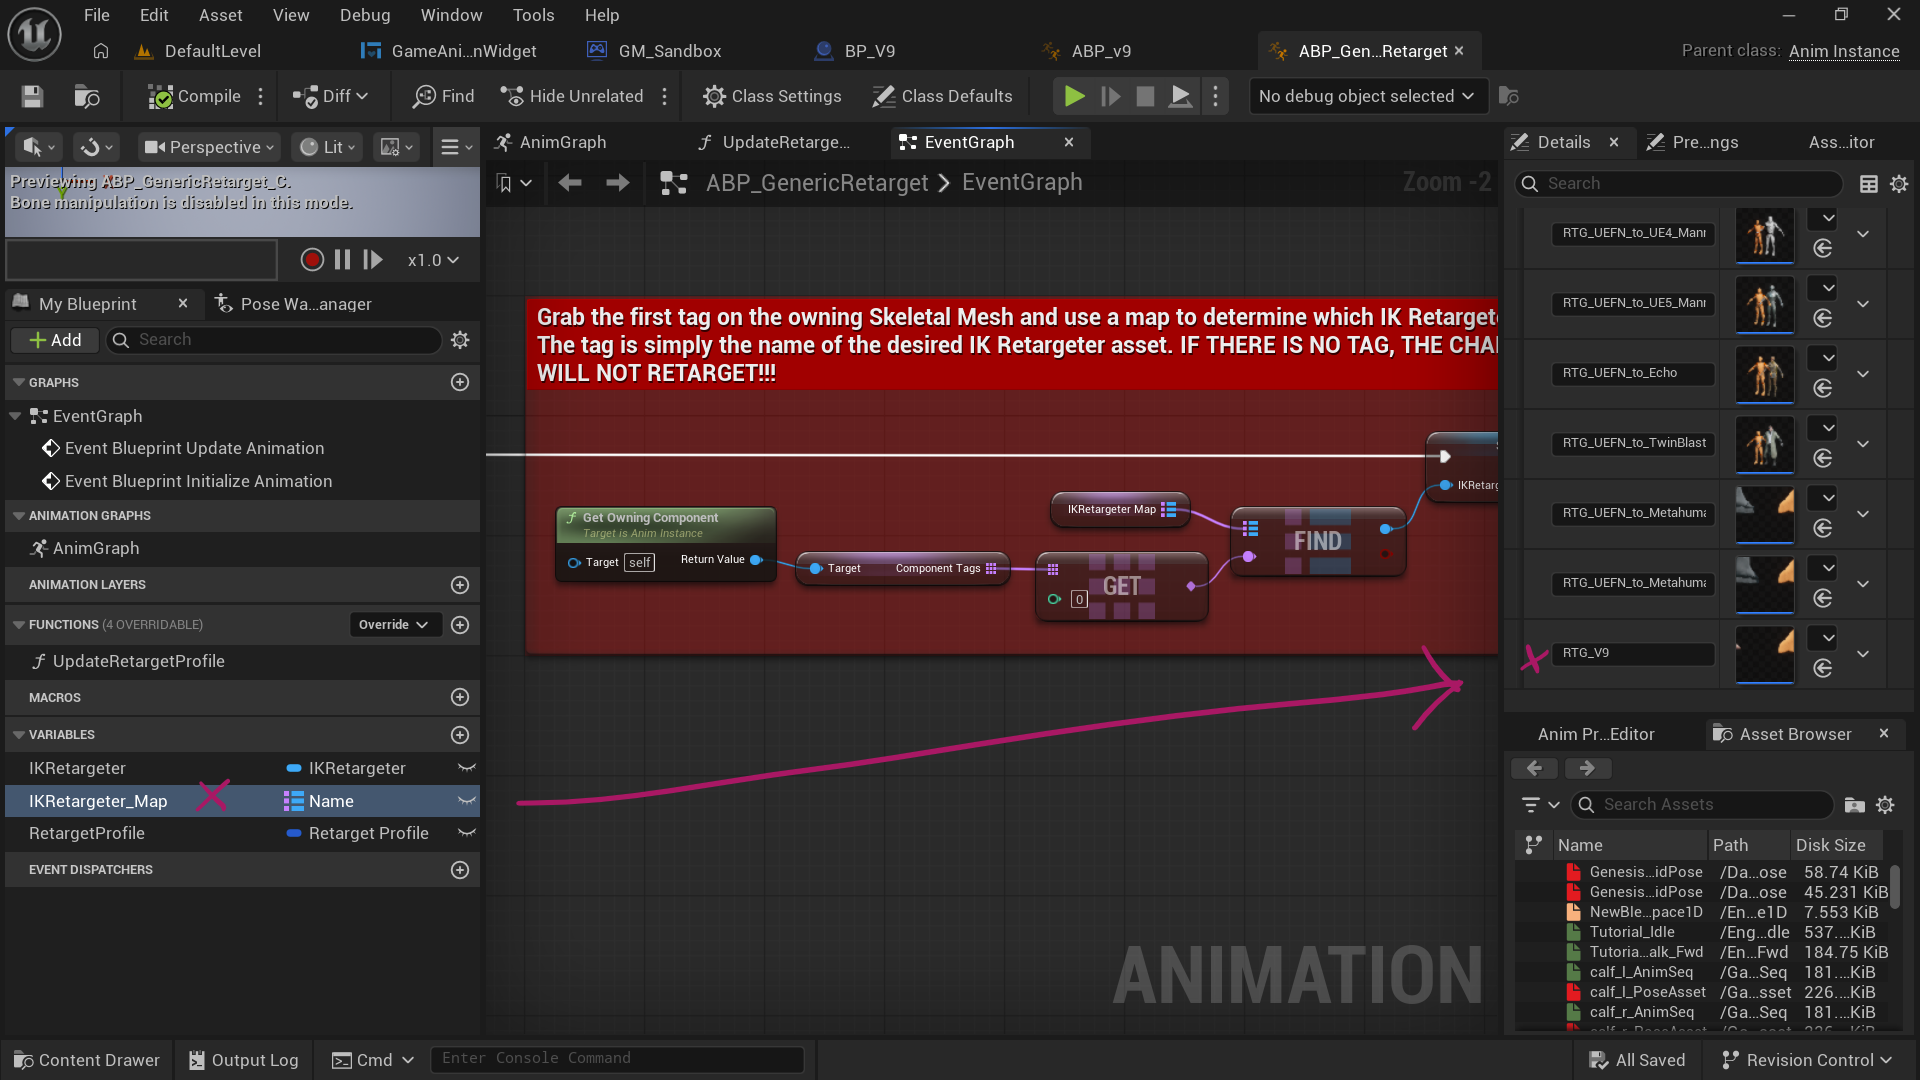Click the Browse to asset icon

pyautogui.click(x=87, y=96)
